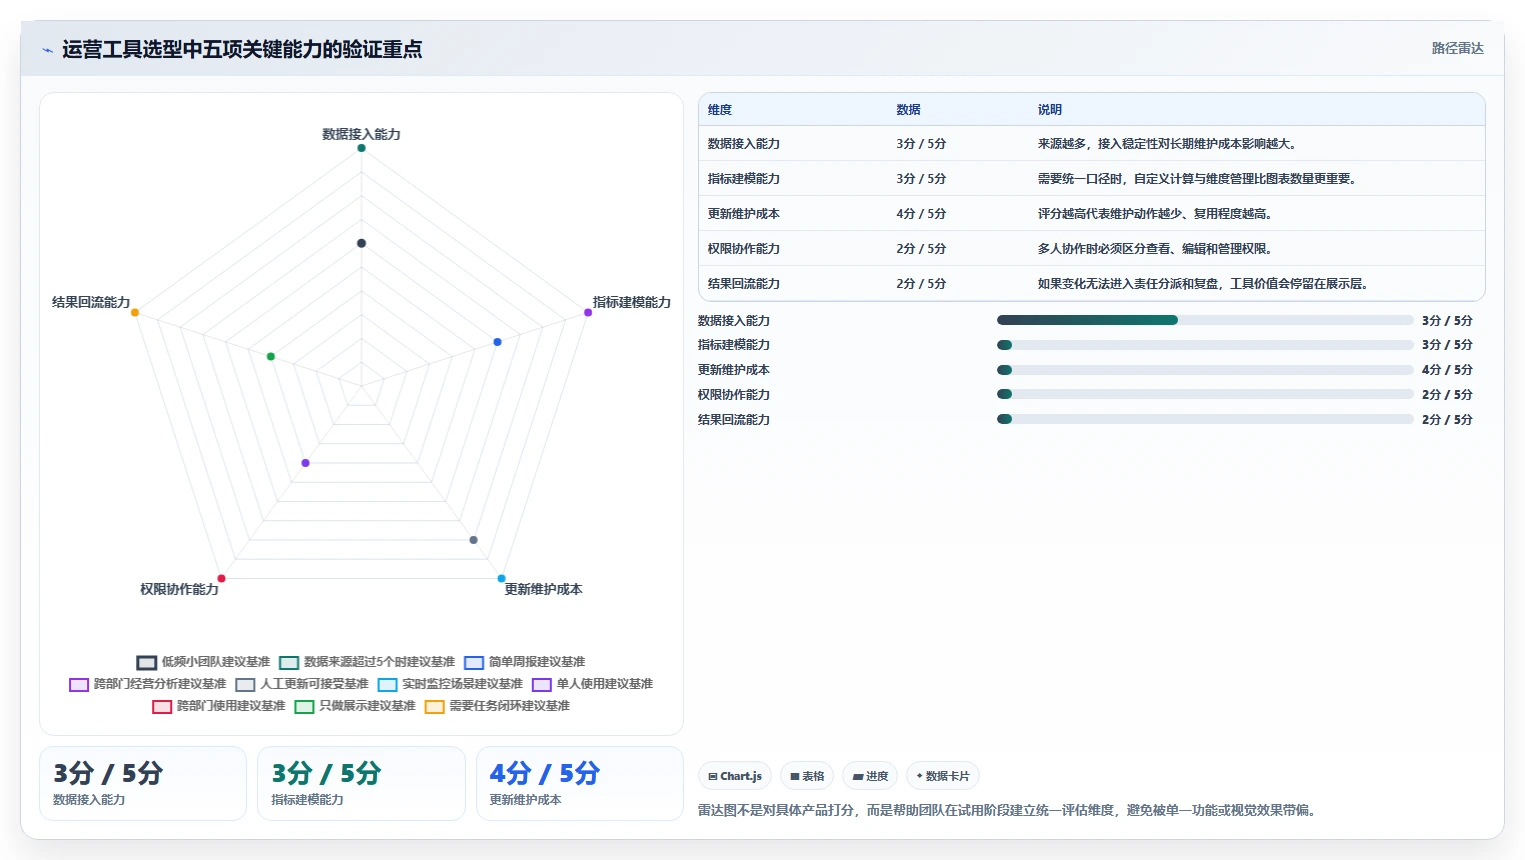Image resolution: width=1525 pixels, height=860 pixels.
Task: Open the 更新维护成本 score card
Action: 580,783
